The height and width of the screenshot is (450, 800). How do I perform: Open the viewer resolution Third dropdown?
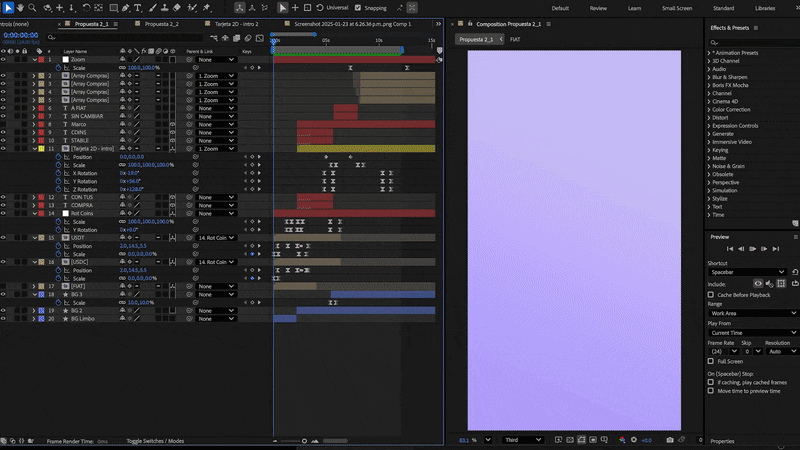[x=522, y=440]
